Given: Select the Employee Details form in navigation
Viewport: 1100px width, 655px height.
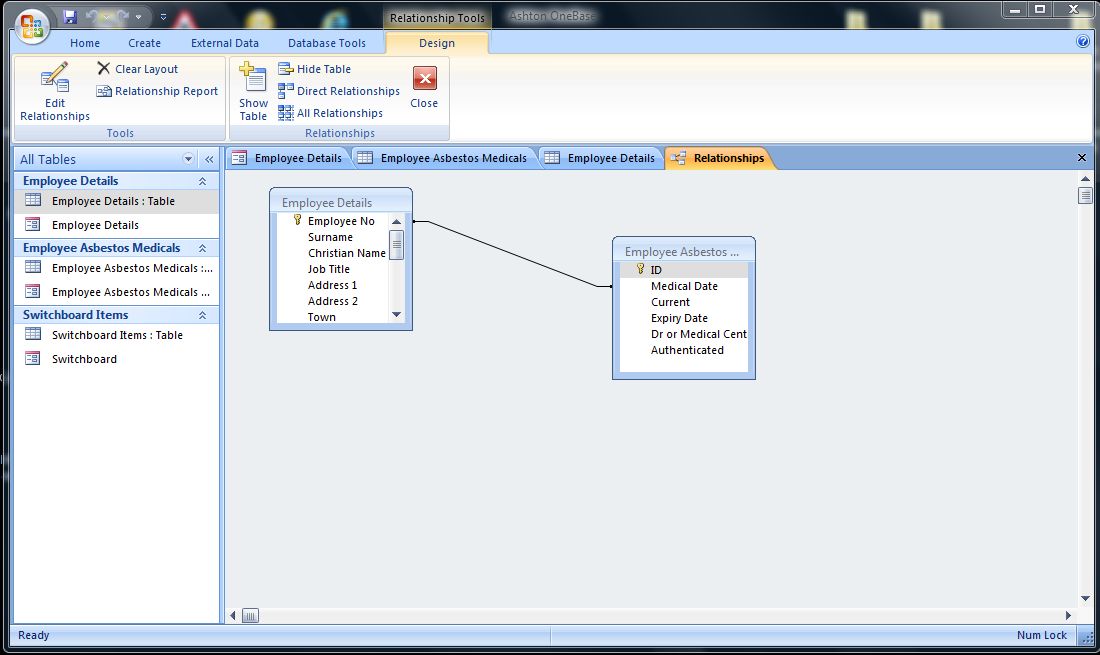Looking at the screenshot, I should click(x=116, y=225).
